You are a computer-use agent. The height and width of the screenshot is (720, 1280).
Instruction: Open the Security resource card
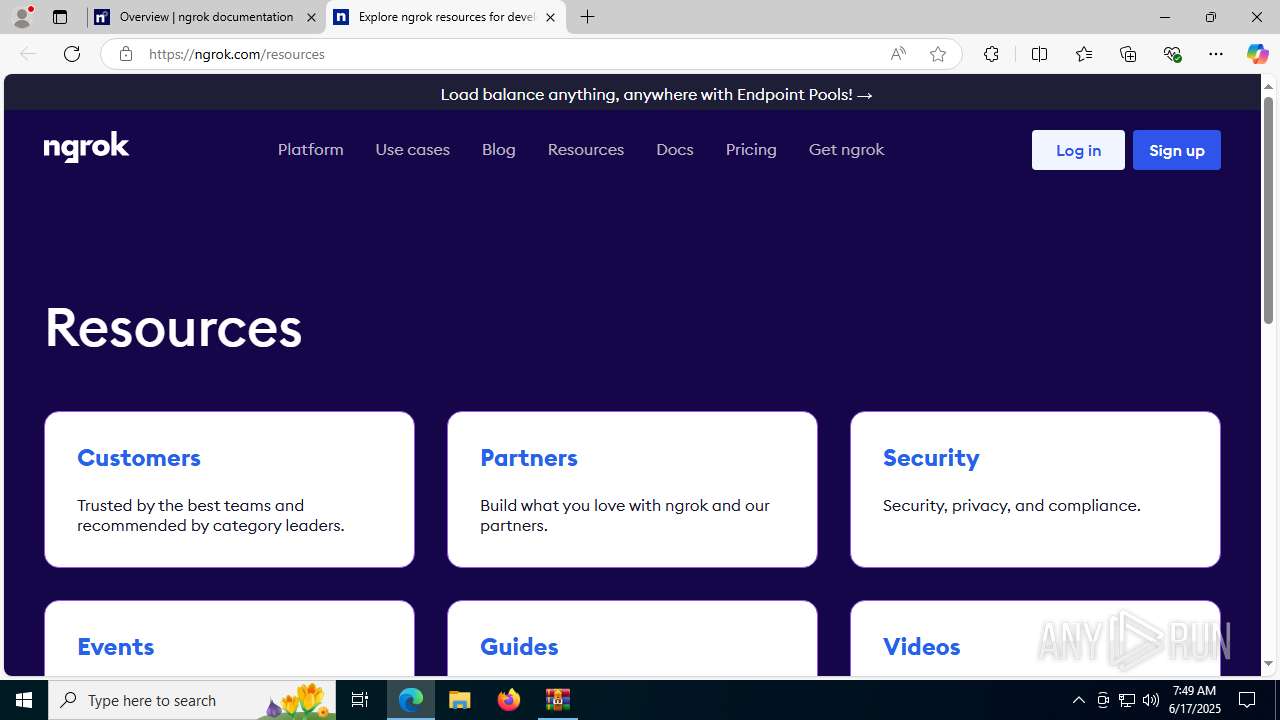[x=1035, y=489]
